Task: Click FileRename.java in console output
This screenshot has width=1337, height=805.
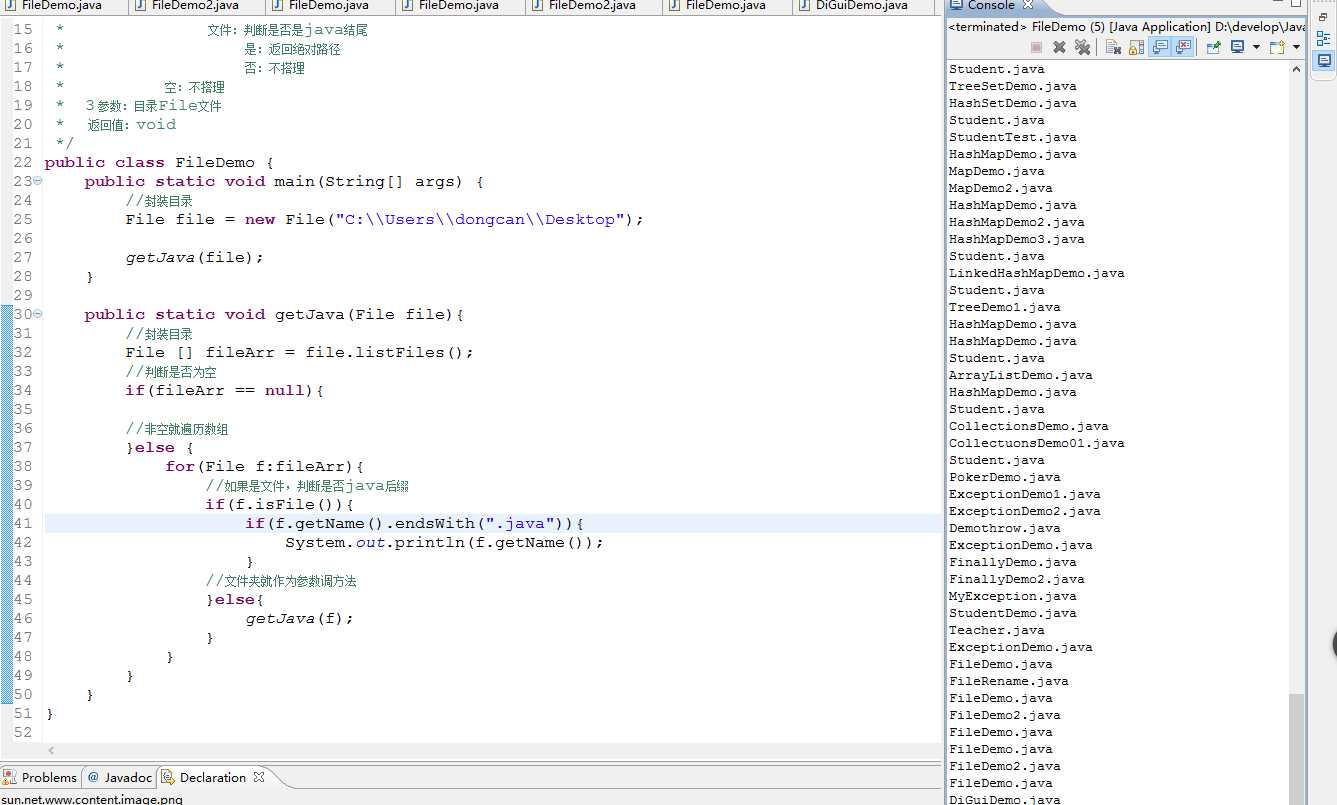Action: tap(1008, 681)
